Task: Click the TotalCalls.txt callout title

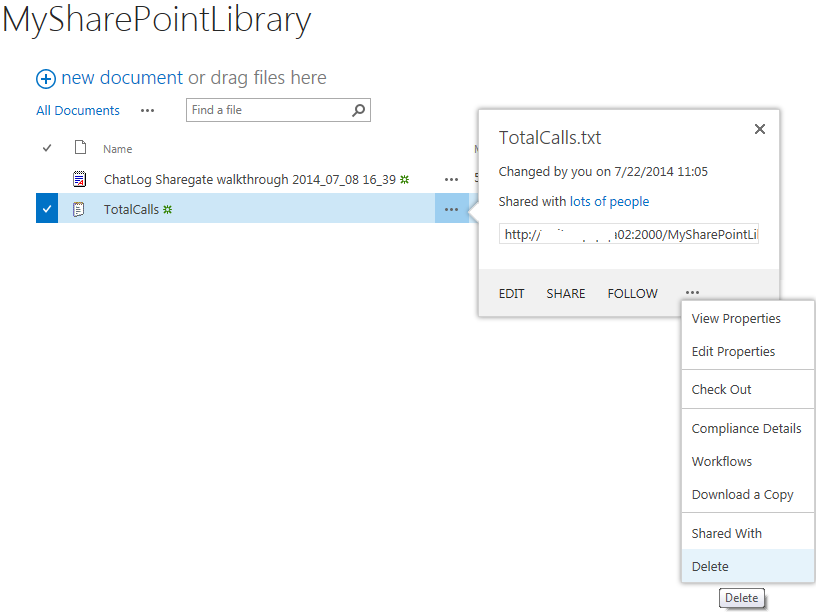Action: point(550,138)
